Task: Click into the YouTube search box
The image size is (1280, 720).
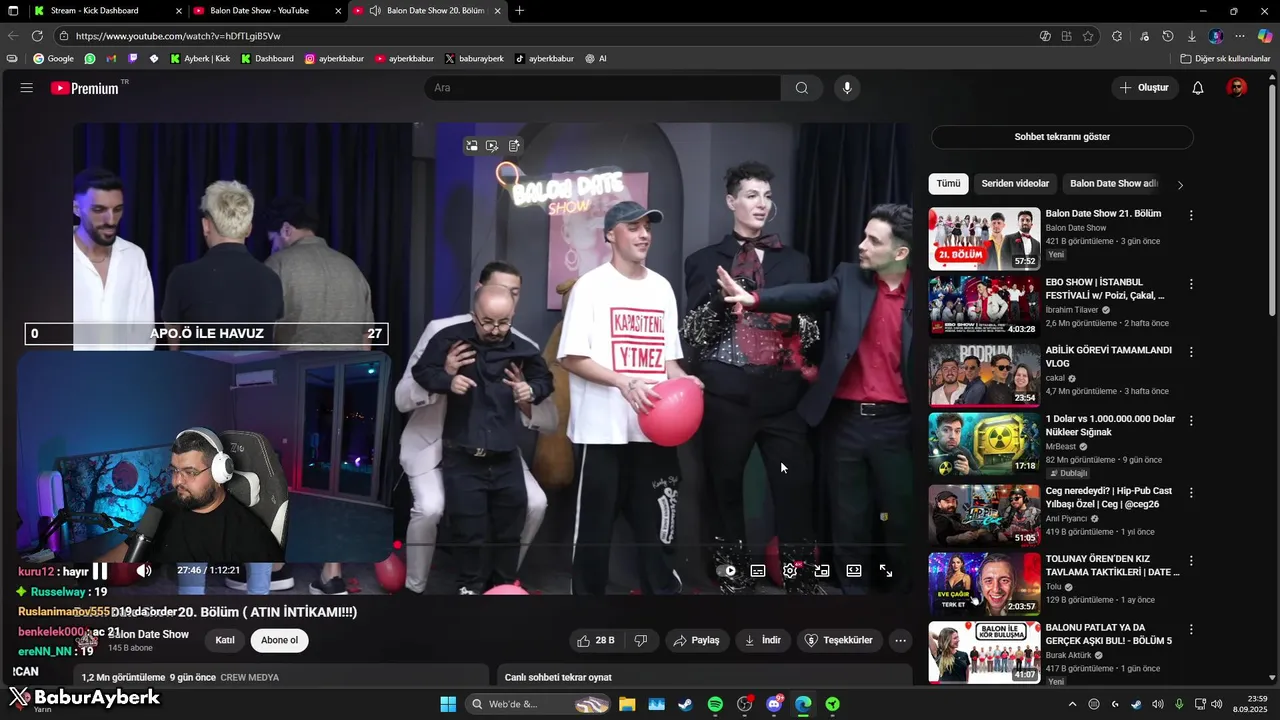Action: coord(603,88)
